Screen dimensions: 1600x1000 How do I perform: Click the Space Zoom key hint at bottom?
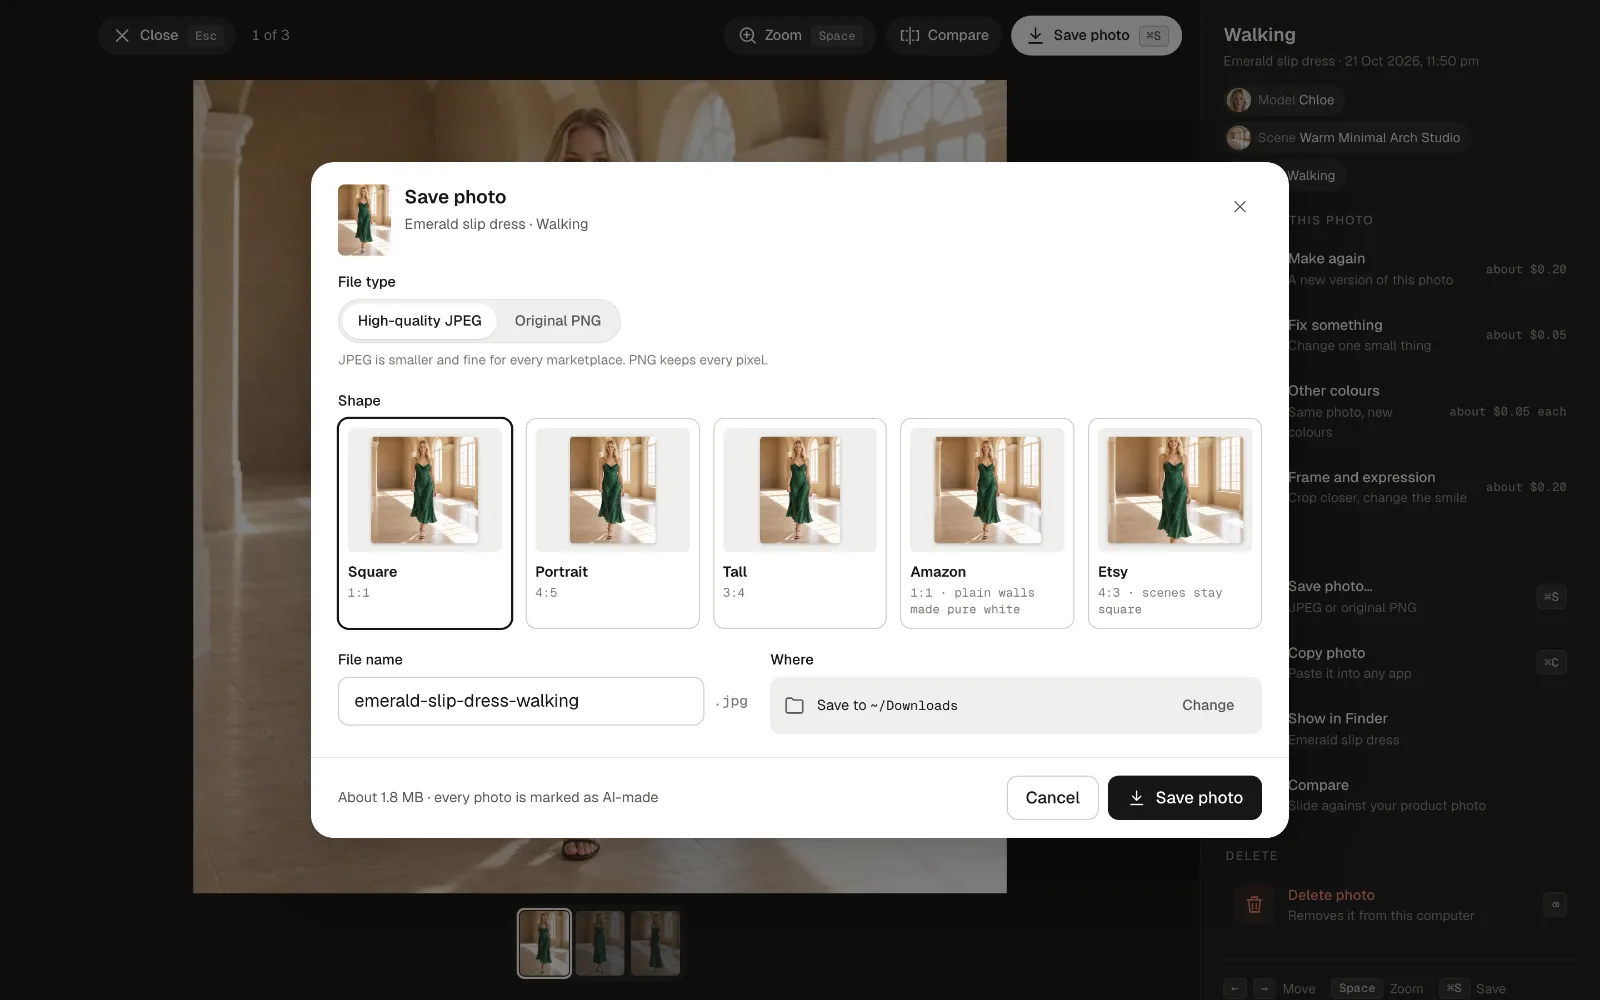click(1377, 988)
